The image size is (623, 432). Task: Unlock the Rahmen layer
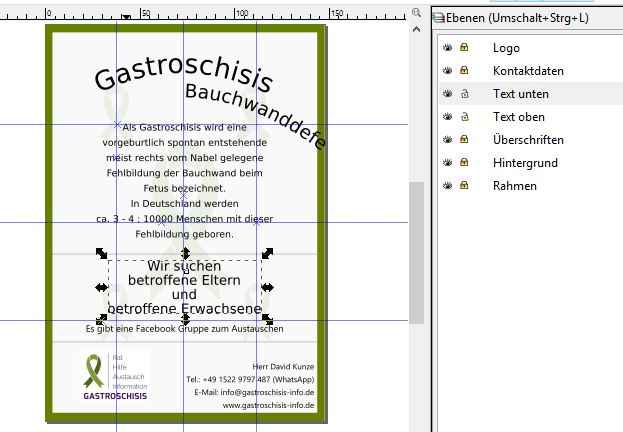[x=464, y=185]
